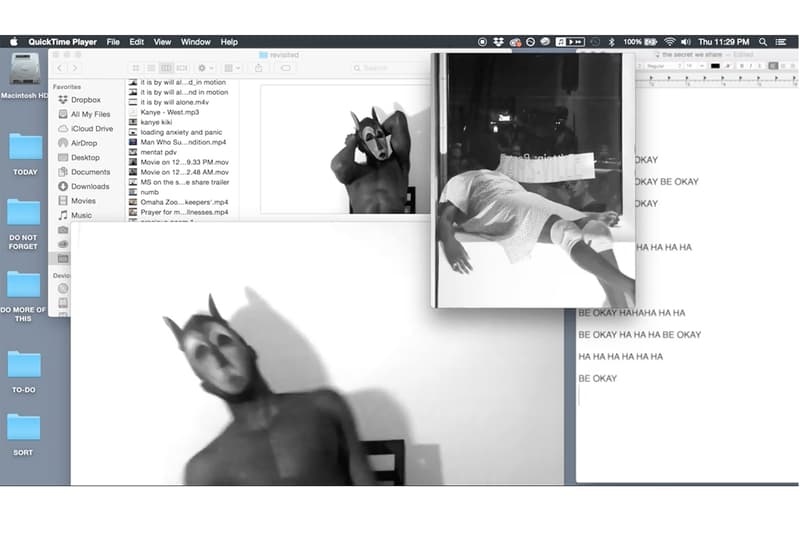Open the Finder arrange-by dropdown
This screenshot has height=533, width=800.
tap(230, 68)
